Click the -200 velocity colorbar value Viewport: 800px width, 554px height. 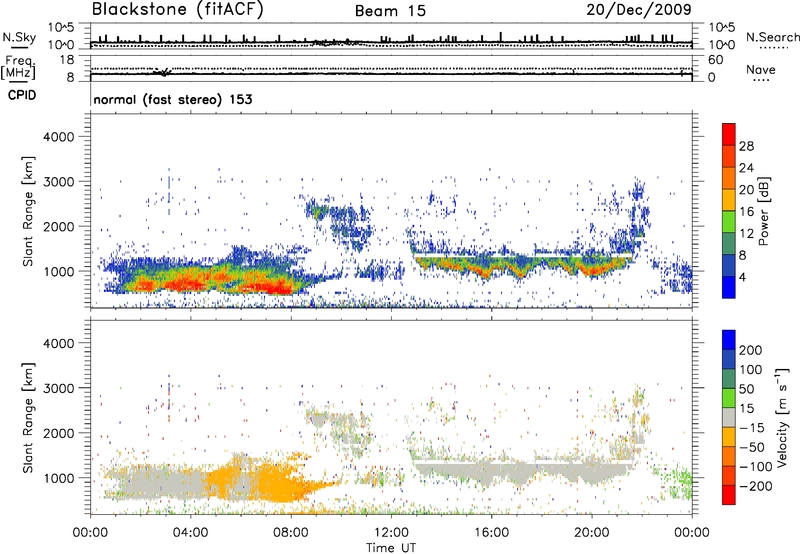[x=754, y=486]
